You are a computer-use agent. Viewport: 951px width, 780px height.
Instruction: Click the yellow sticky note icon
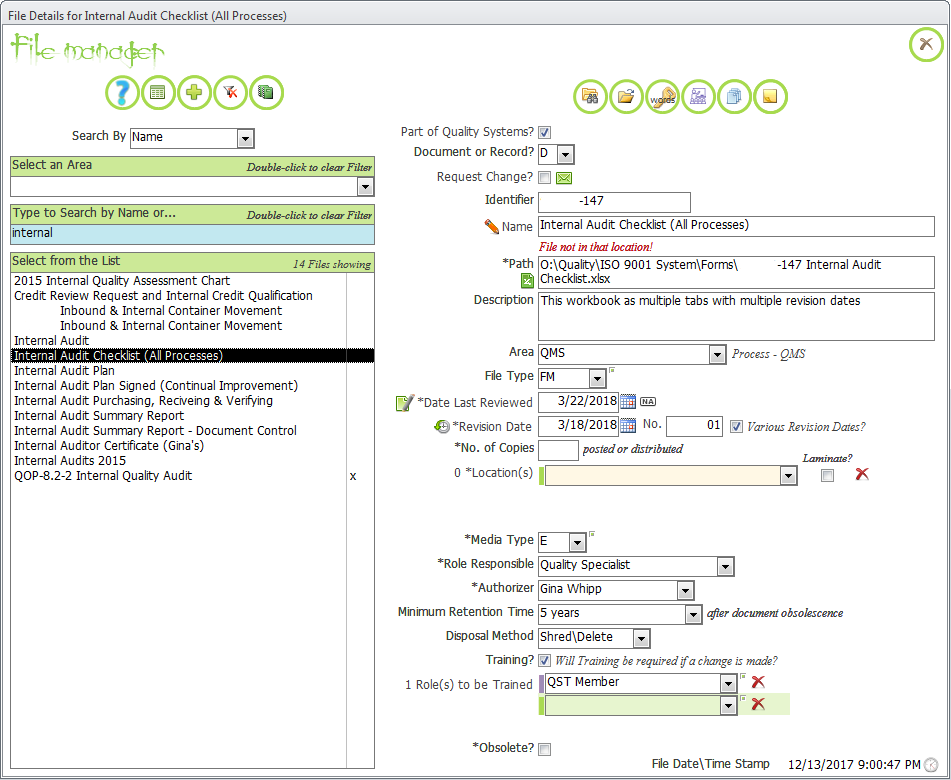pyautogui.click(x=770, y=96)
